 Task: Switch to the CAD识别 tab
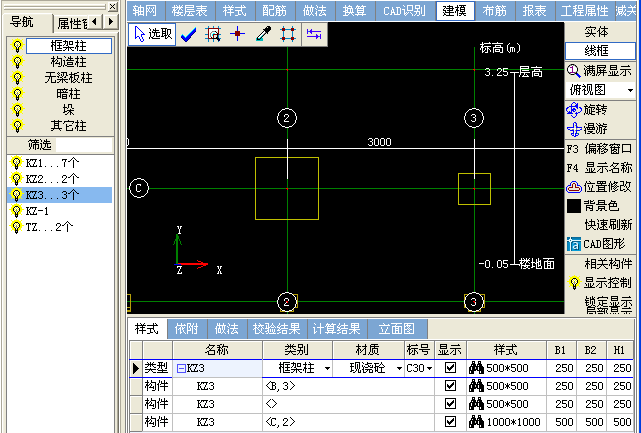tap(404, 11)
